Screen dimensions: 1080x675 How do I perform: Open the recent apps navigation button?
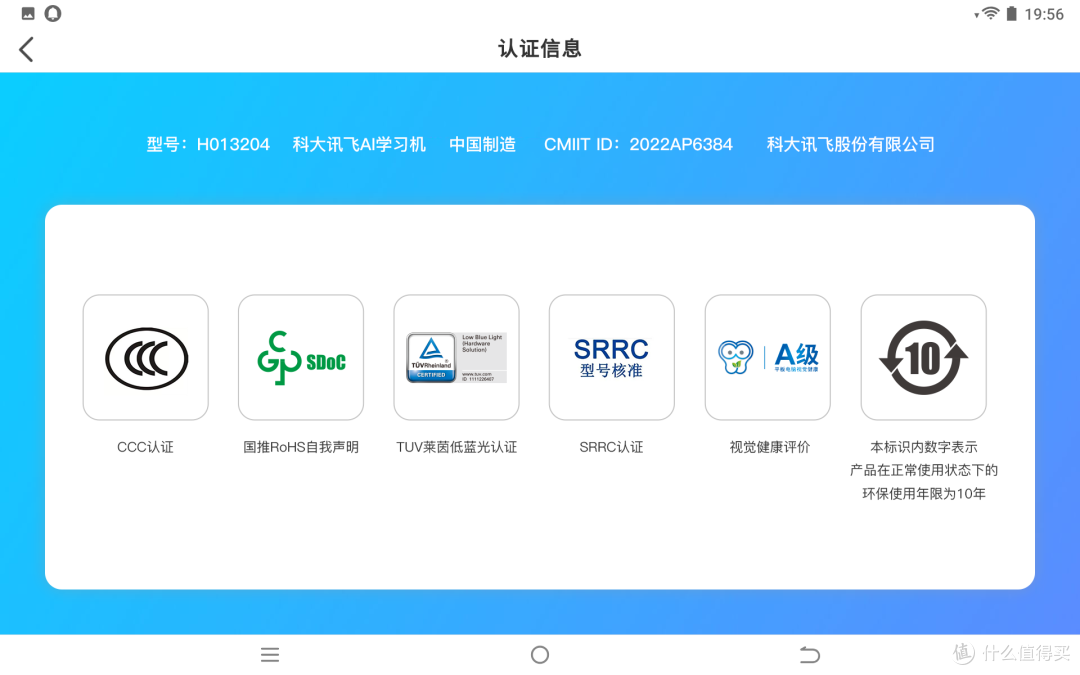pos(270,654)
